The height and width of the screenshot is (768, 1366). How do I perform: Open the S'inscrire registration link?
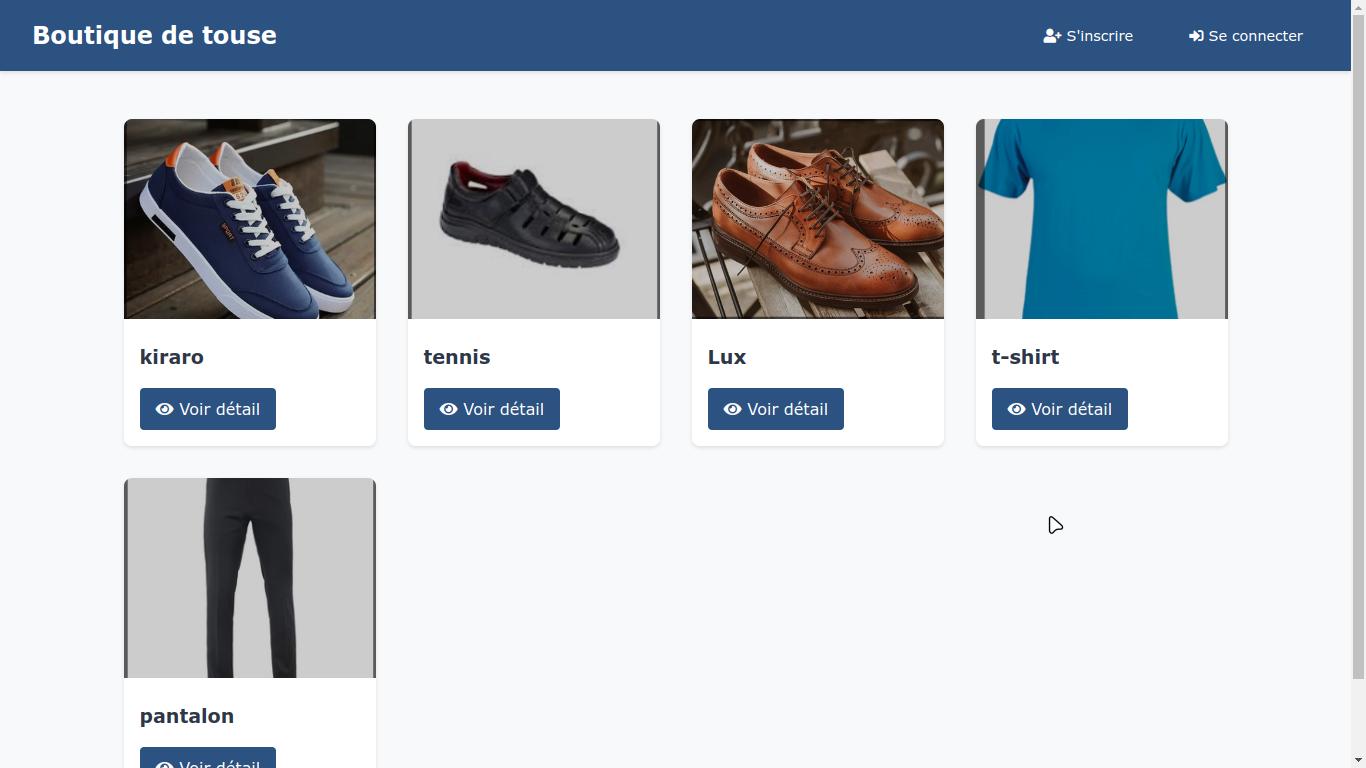pyautogui.click(x=1099, y=36)
